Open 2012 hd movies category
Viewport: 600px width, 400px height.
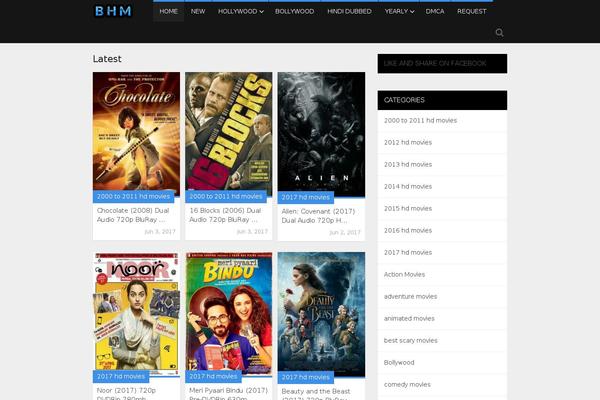[408, 142]
